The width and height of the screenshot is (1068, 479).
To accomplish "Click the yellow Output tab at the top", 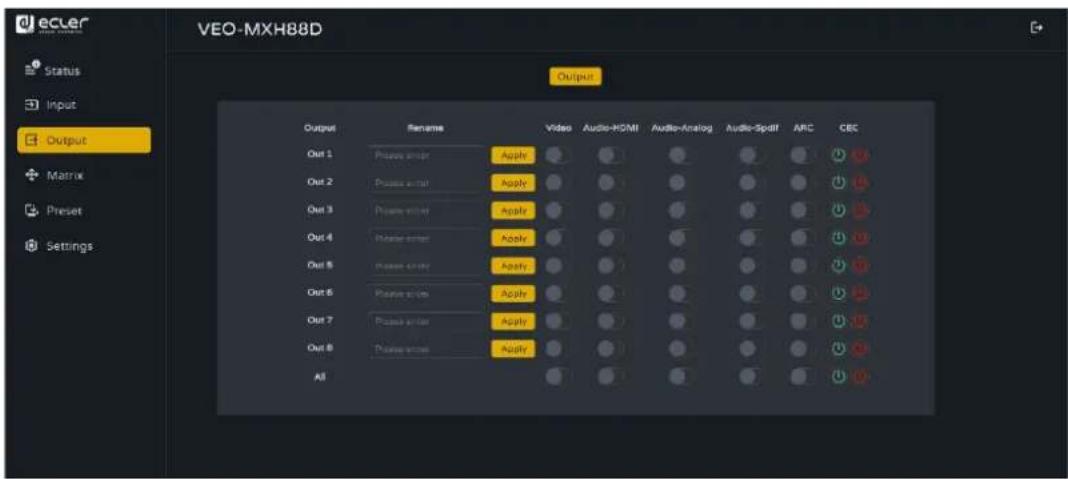I will (x=576, y=78).
